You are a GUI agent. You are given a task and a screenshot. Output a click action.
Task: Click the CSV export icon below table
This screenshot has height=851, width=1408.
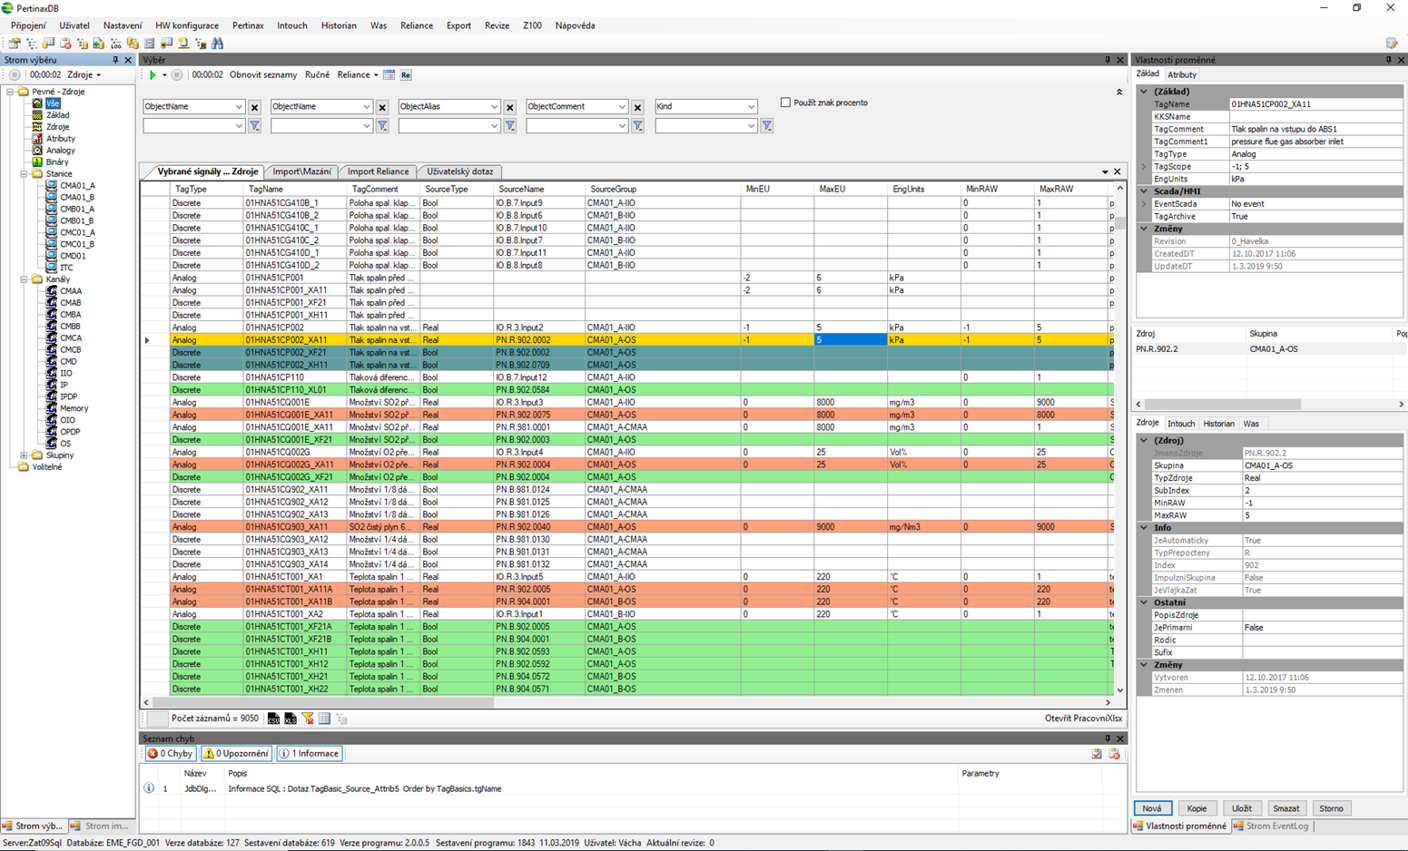point(273,719)
